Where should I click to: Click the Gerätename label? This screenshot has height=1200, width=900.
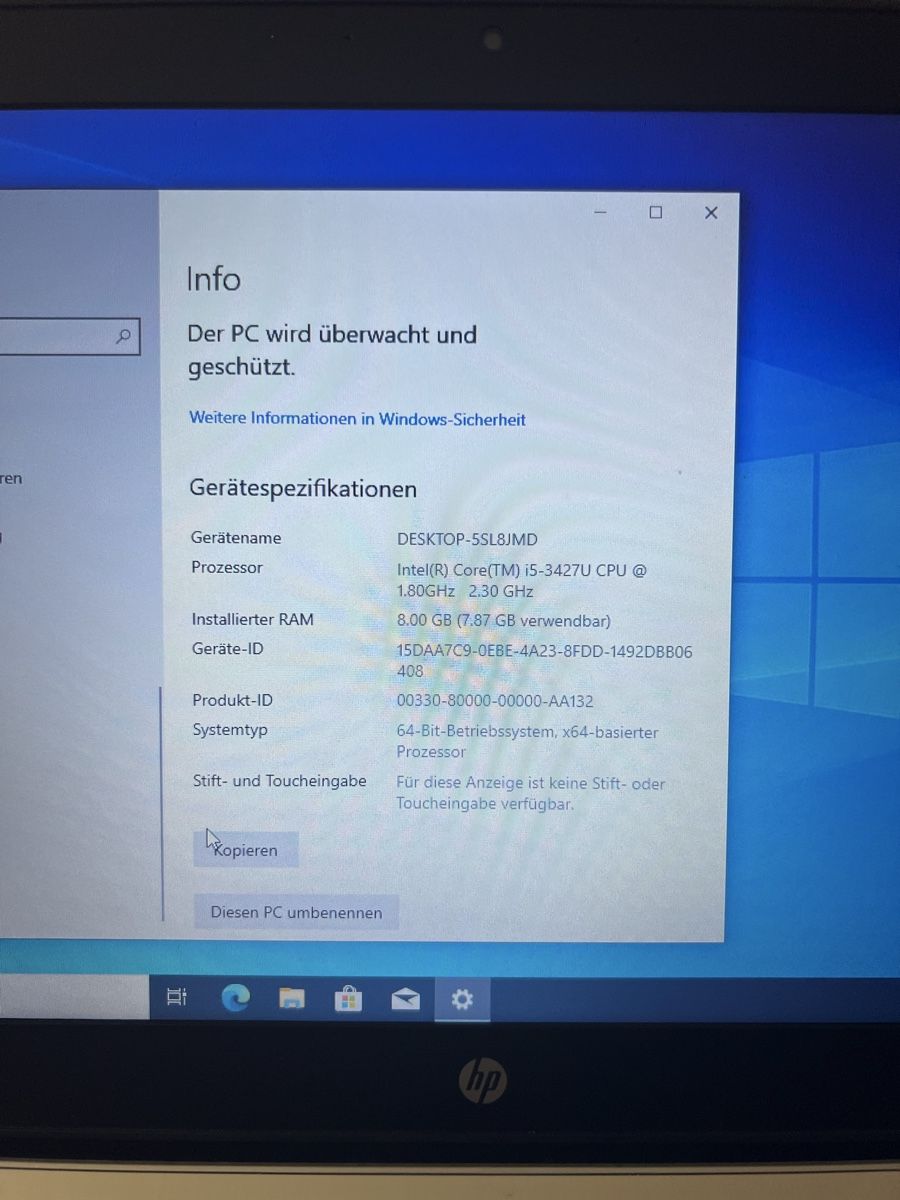click(236, 538)
